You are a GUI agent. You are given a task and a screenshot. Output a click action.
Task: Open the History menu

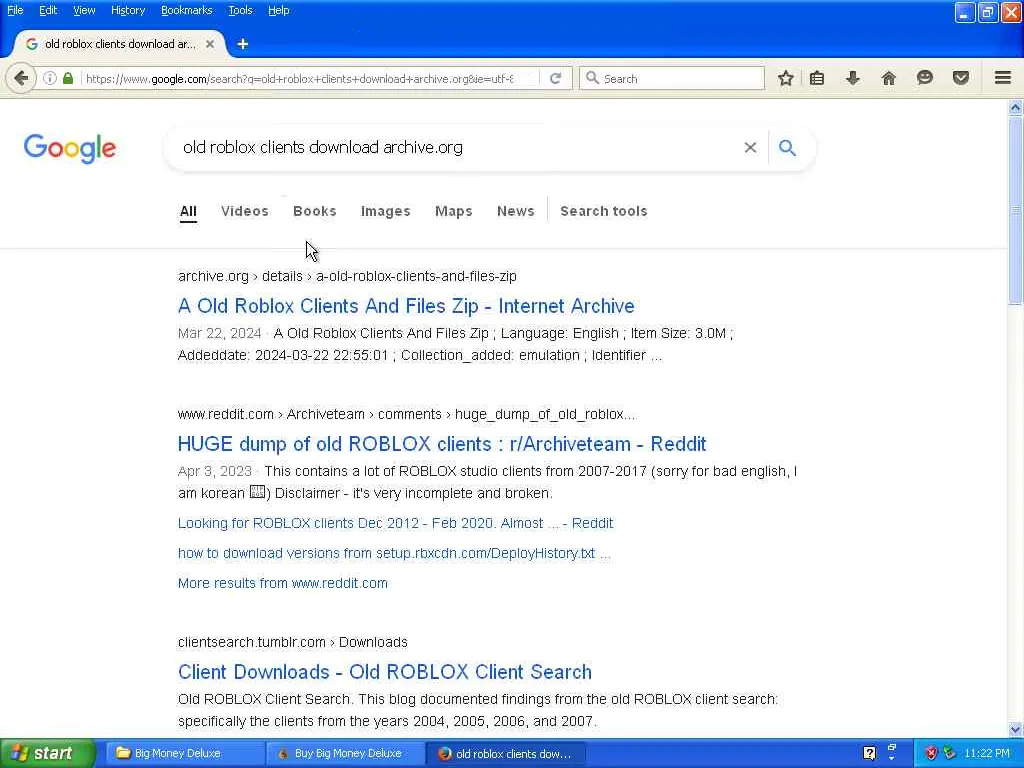(x=127, y=10)
